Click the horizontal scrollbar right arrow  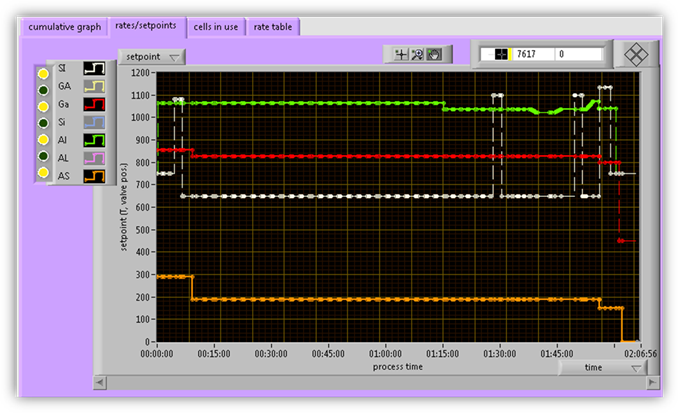pos(653,382)
